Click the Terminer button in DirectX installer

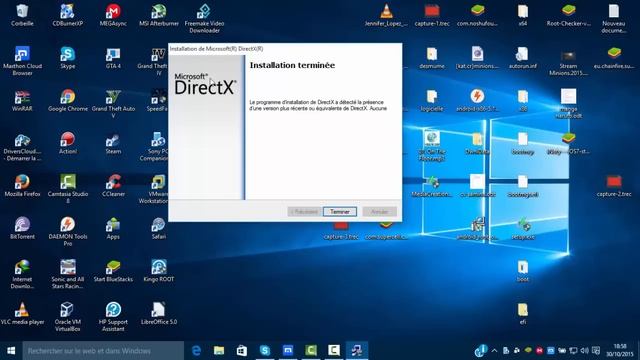pos(340,211)
